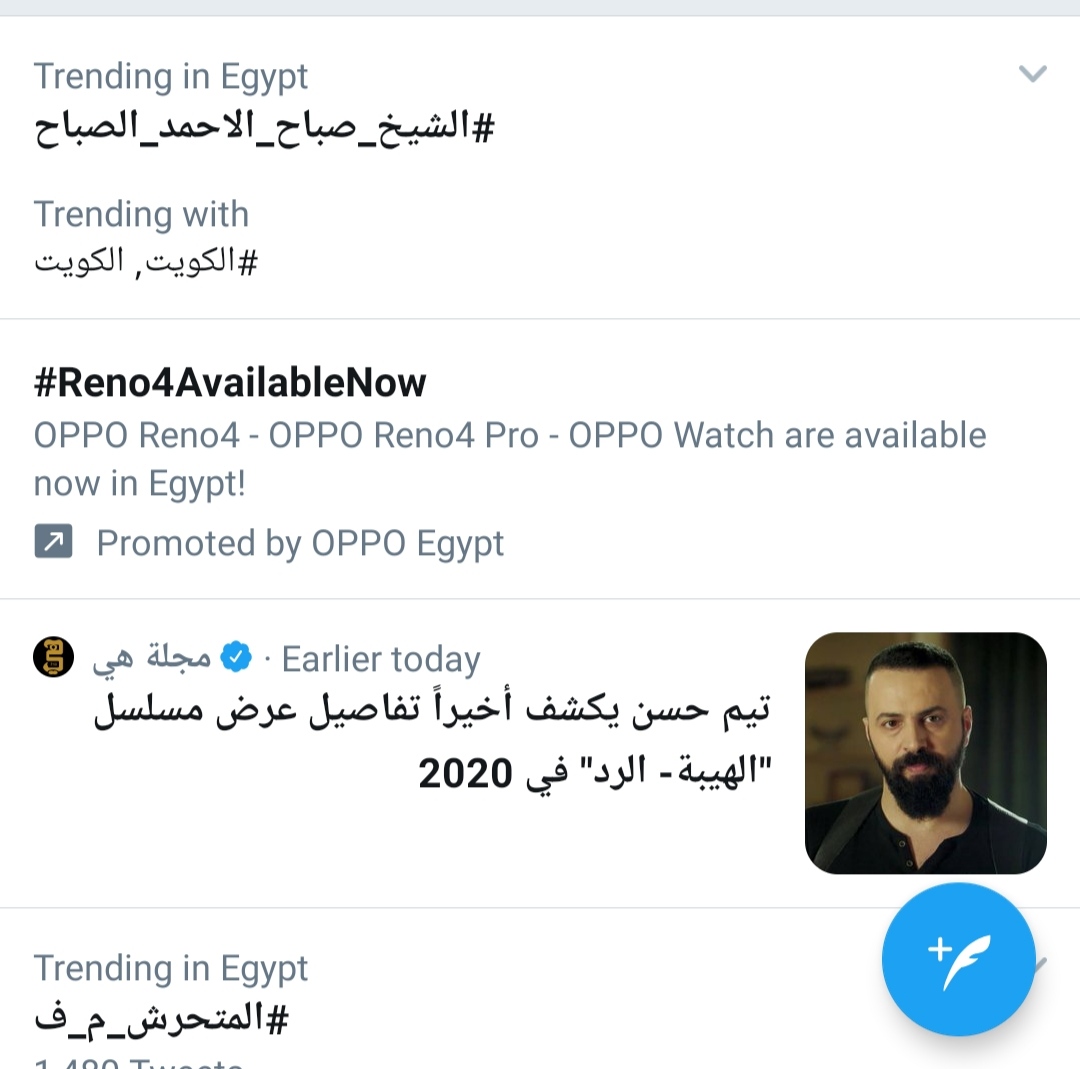The width and height of the screenshot is (1080, 1069).
Task: Expand the chevron for the المتحرش_م_ف trend
Action: pyautogui.click(x=1040, y=964)
